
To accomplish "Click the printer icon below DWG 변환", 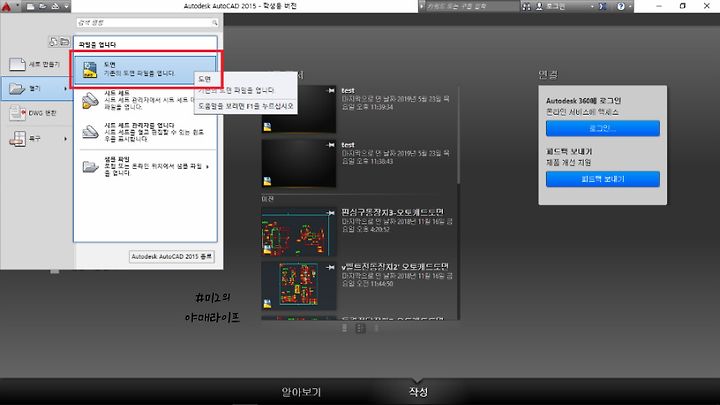I will coord(17,138).
